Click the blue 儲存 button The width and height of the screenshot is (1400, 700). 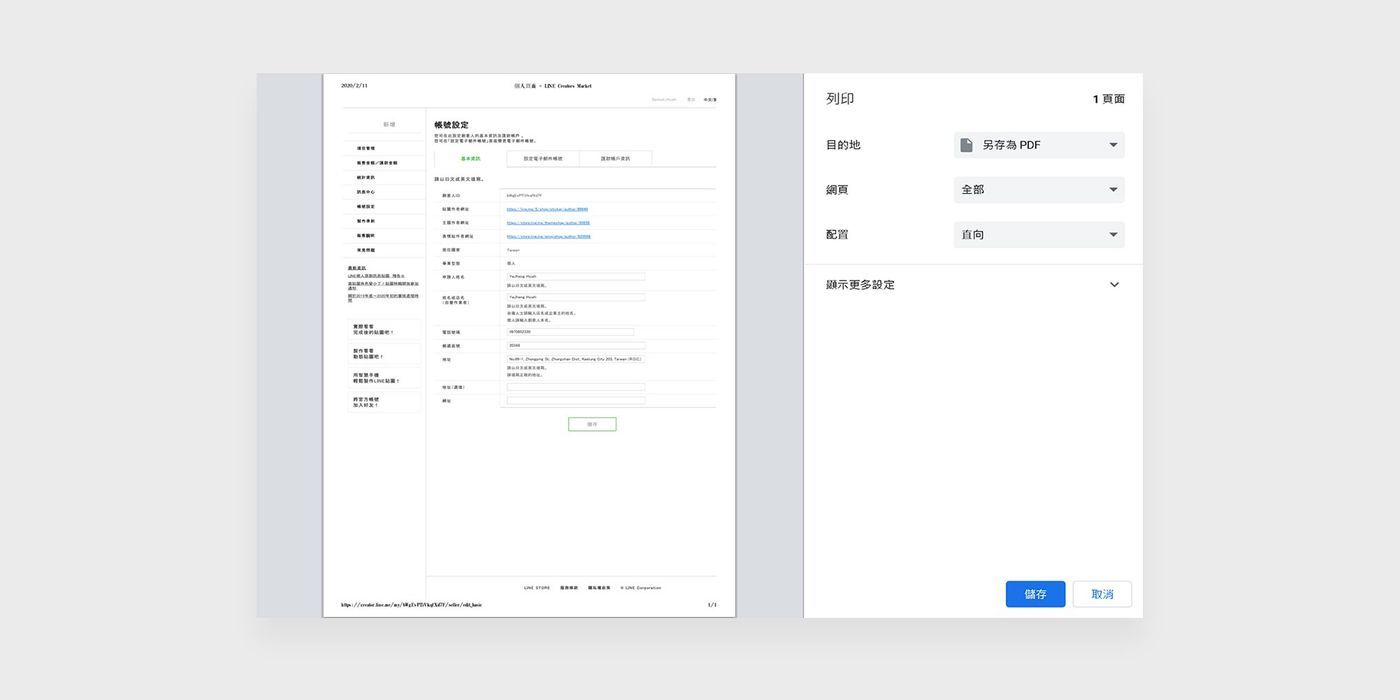(x=1035, y=594)
